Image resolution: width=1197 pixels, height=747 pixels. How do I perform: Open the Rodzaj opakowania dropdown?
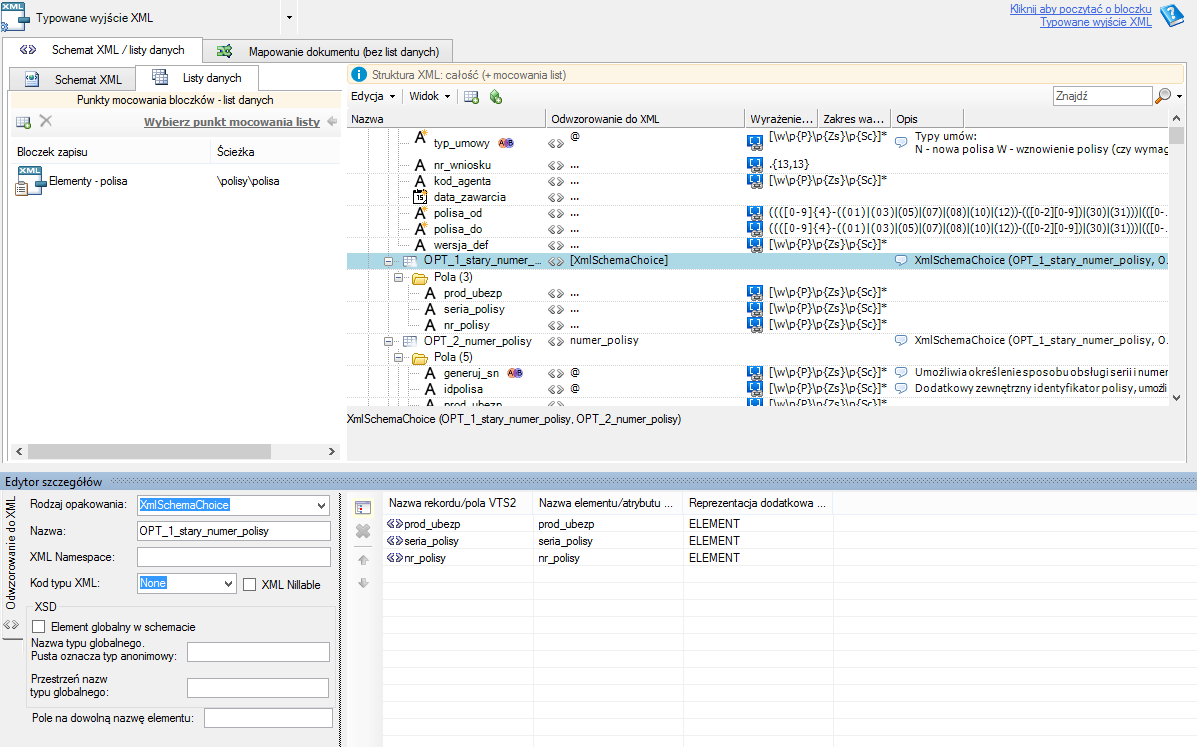[x=321, y=505]
